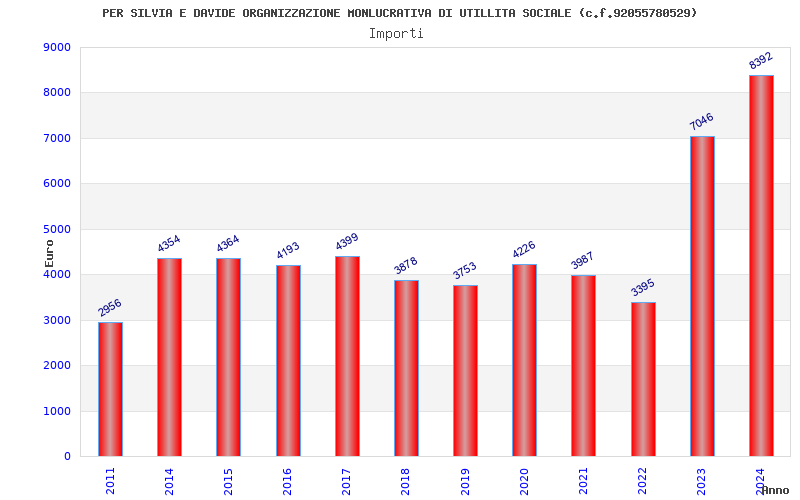Click the value label 4226

pyautogui.click(x=524, y=249)
